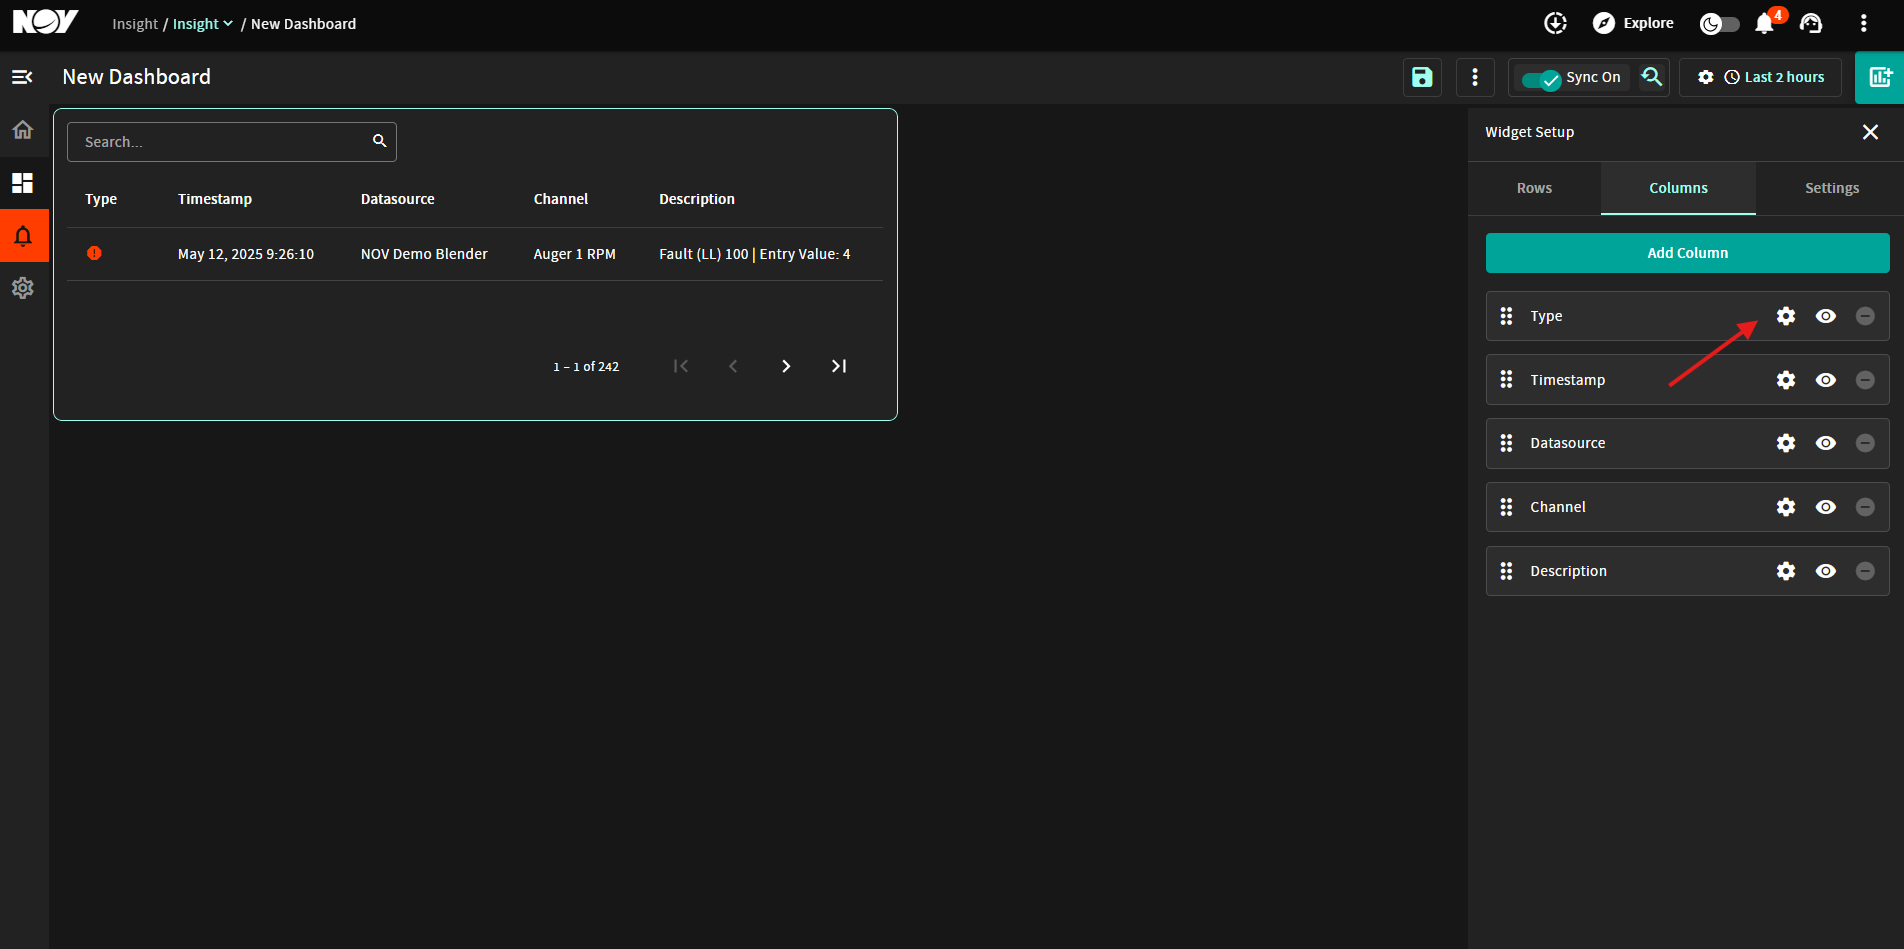Click the zoom sync magnifier icon
This screenshot has height=949, width=1904.
coord(1652,77)
